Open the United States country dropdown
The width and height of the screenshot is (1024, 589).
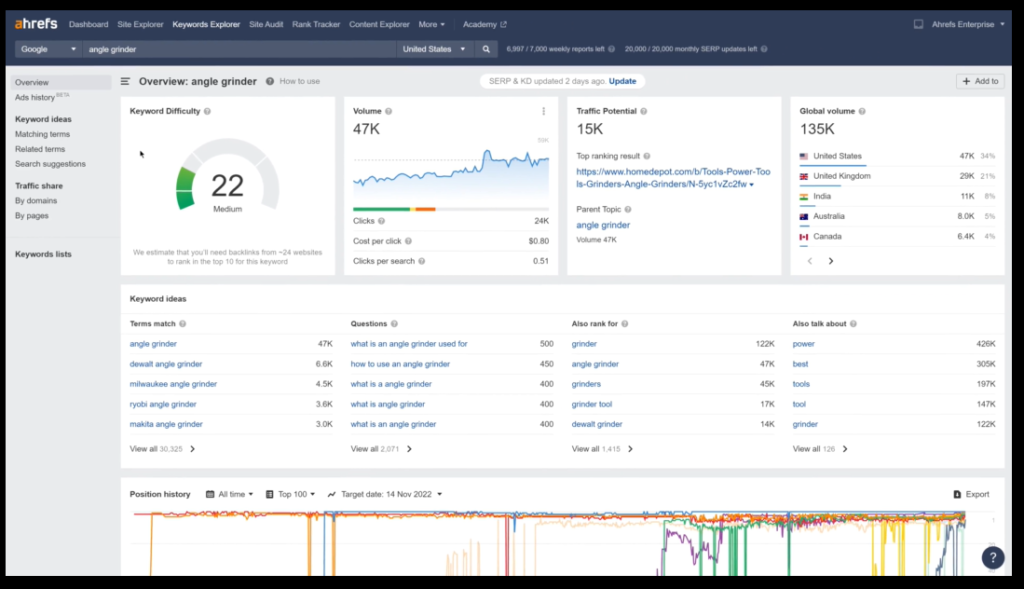pos(434,49)
